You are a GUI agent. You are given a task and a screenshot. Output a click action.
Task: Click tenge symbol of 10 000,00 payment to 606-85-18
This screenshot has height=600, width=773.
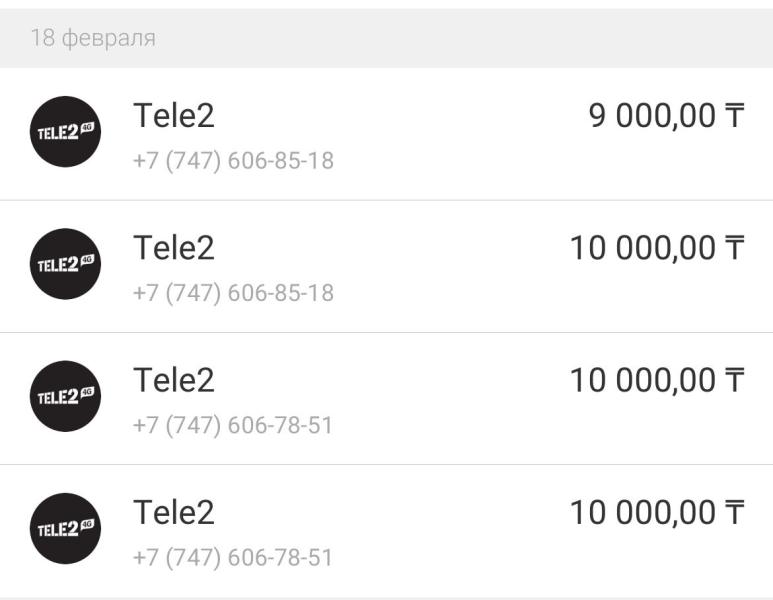click(x=734, y=247)
